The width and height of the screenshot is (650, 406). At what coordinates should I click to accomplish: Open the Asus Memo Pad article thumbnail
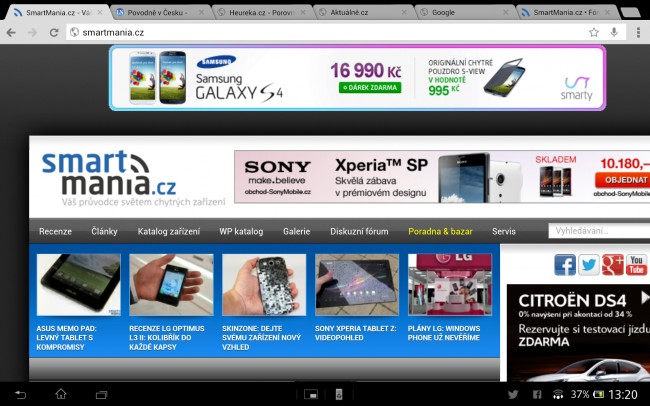pyautogui.click(x=79, y=285)
